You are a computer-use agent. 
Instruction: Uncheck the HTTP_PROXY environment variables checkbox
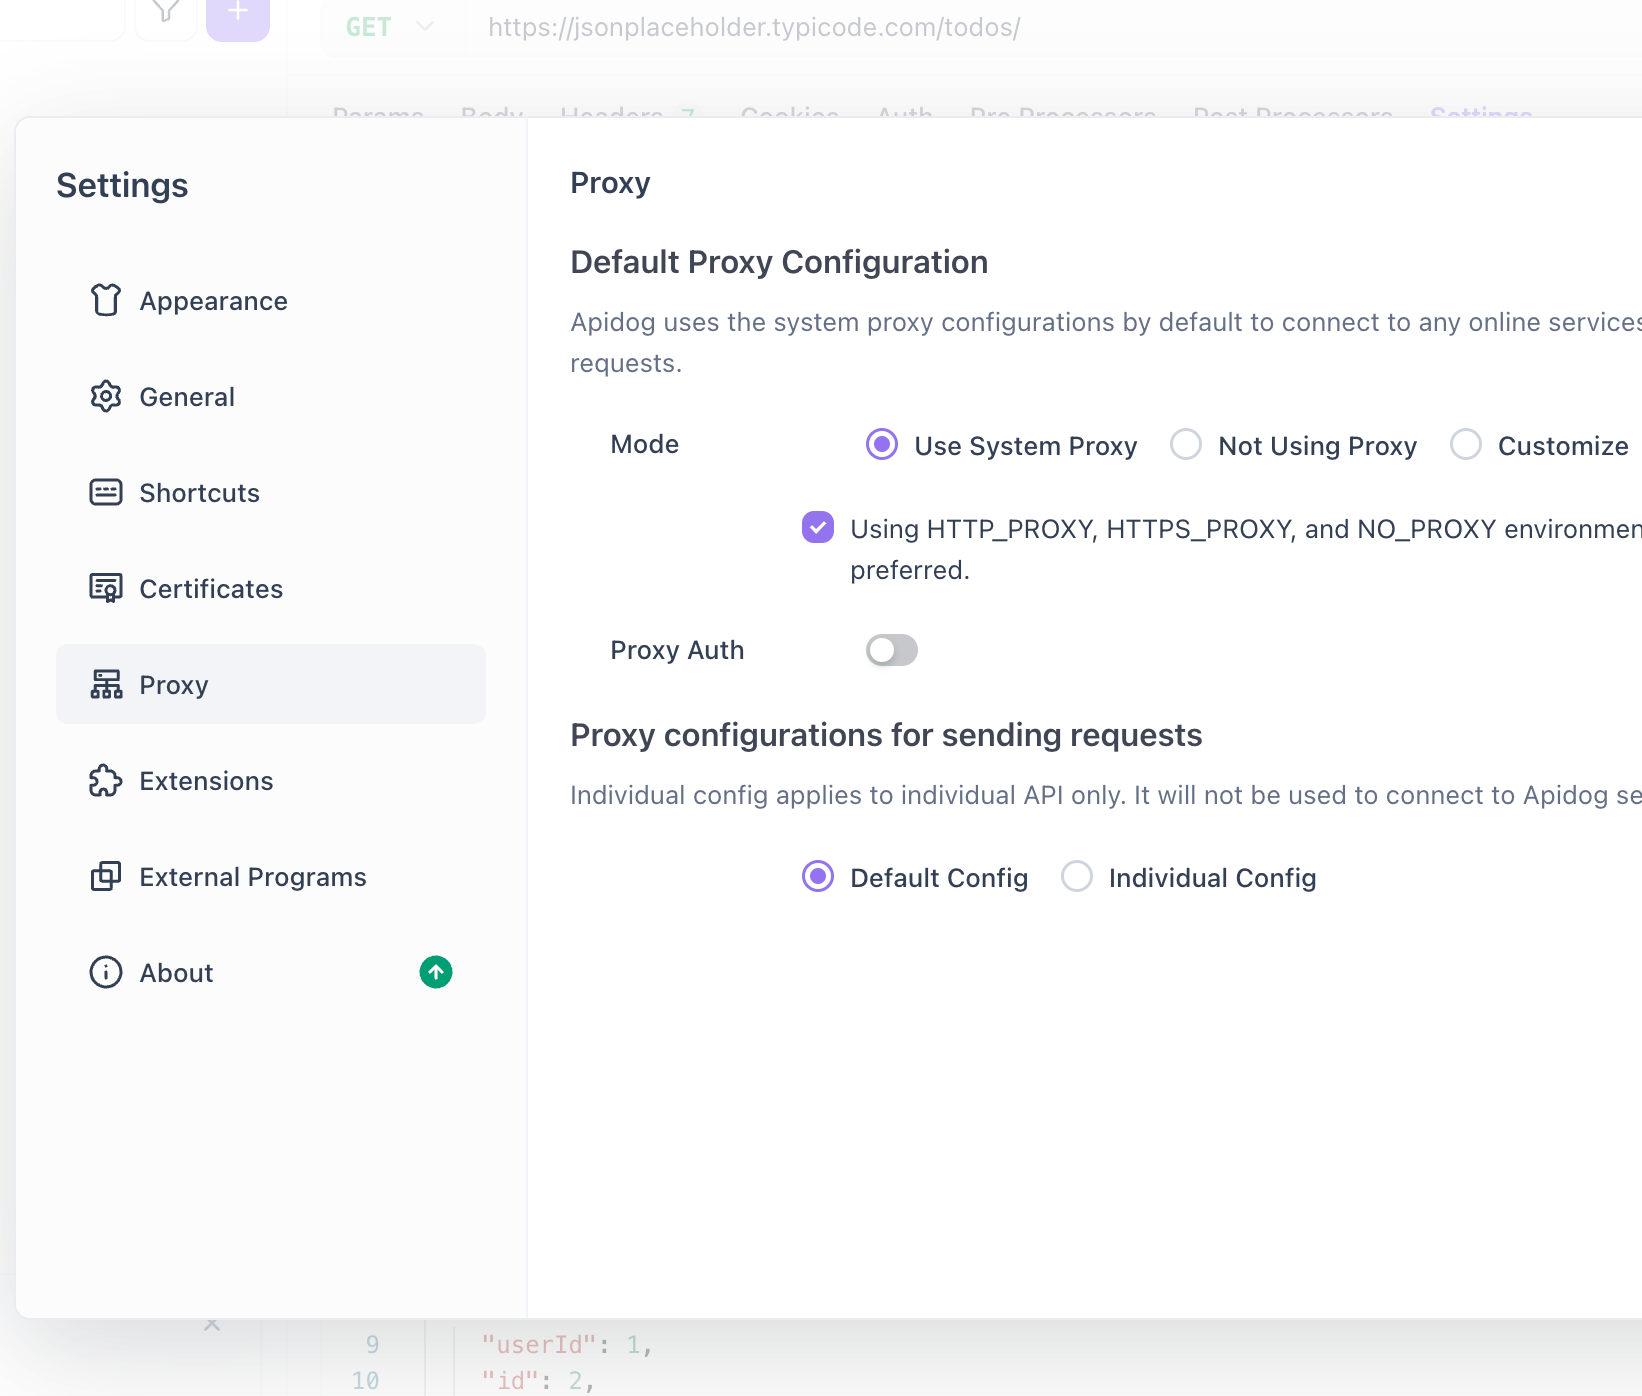[818, 527]
